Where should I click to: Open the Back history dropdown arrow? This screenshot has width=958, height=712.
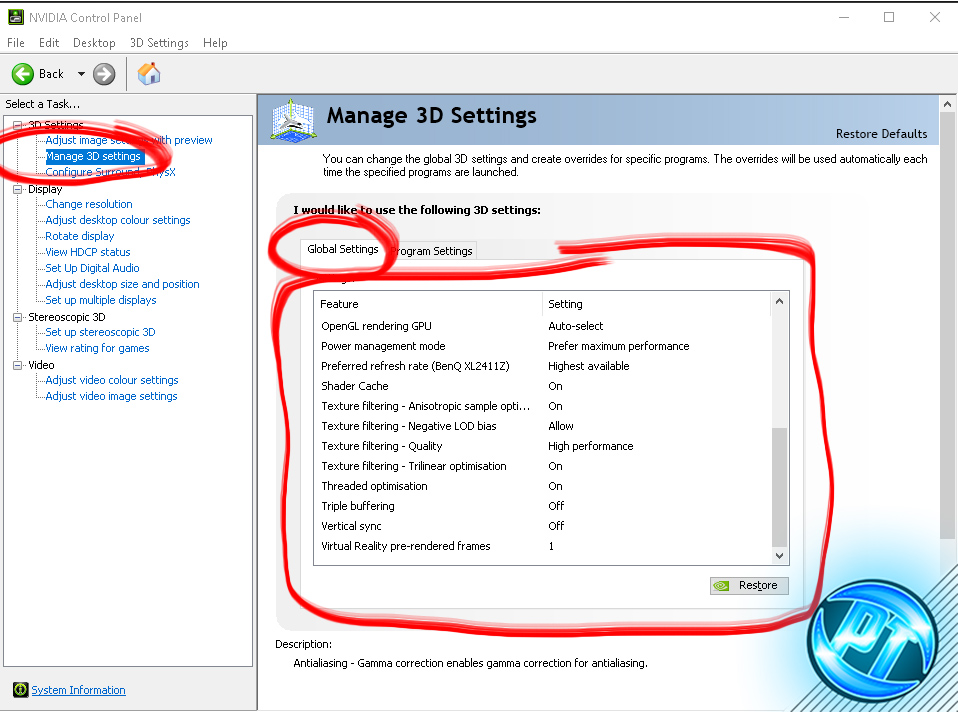(x=81, y=74)
